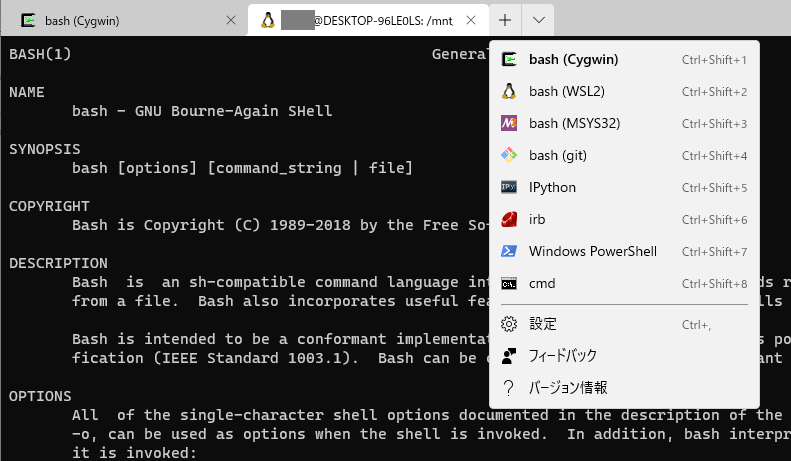791x461 pixels.
Task: Click the NAME section heading
Action: click(x=27, y=92)
